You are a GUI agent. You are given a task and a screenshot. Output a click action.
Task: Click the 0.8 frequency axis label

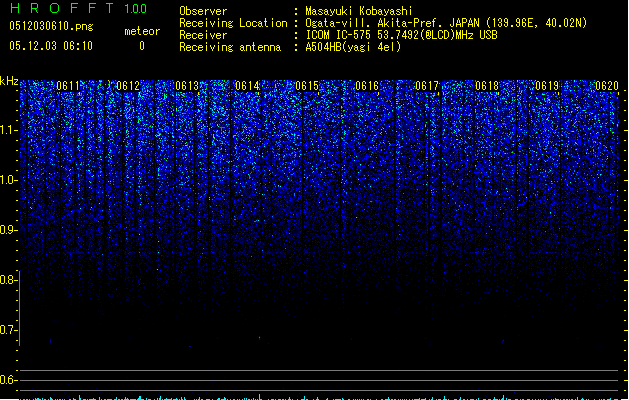point(9,280)
